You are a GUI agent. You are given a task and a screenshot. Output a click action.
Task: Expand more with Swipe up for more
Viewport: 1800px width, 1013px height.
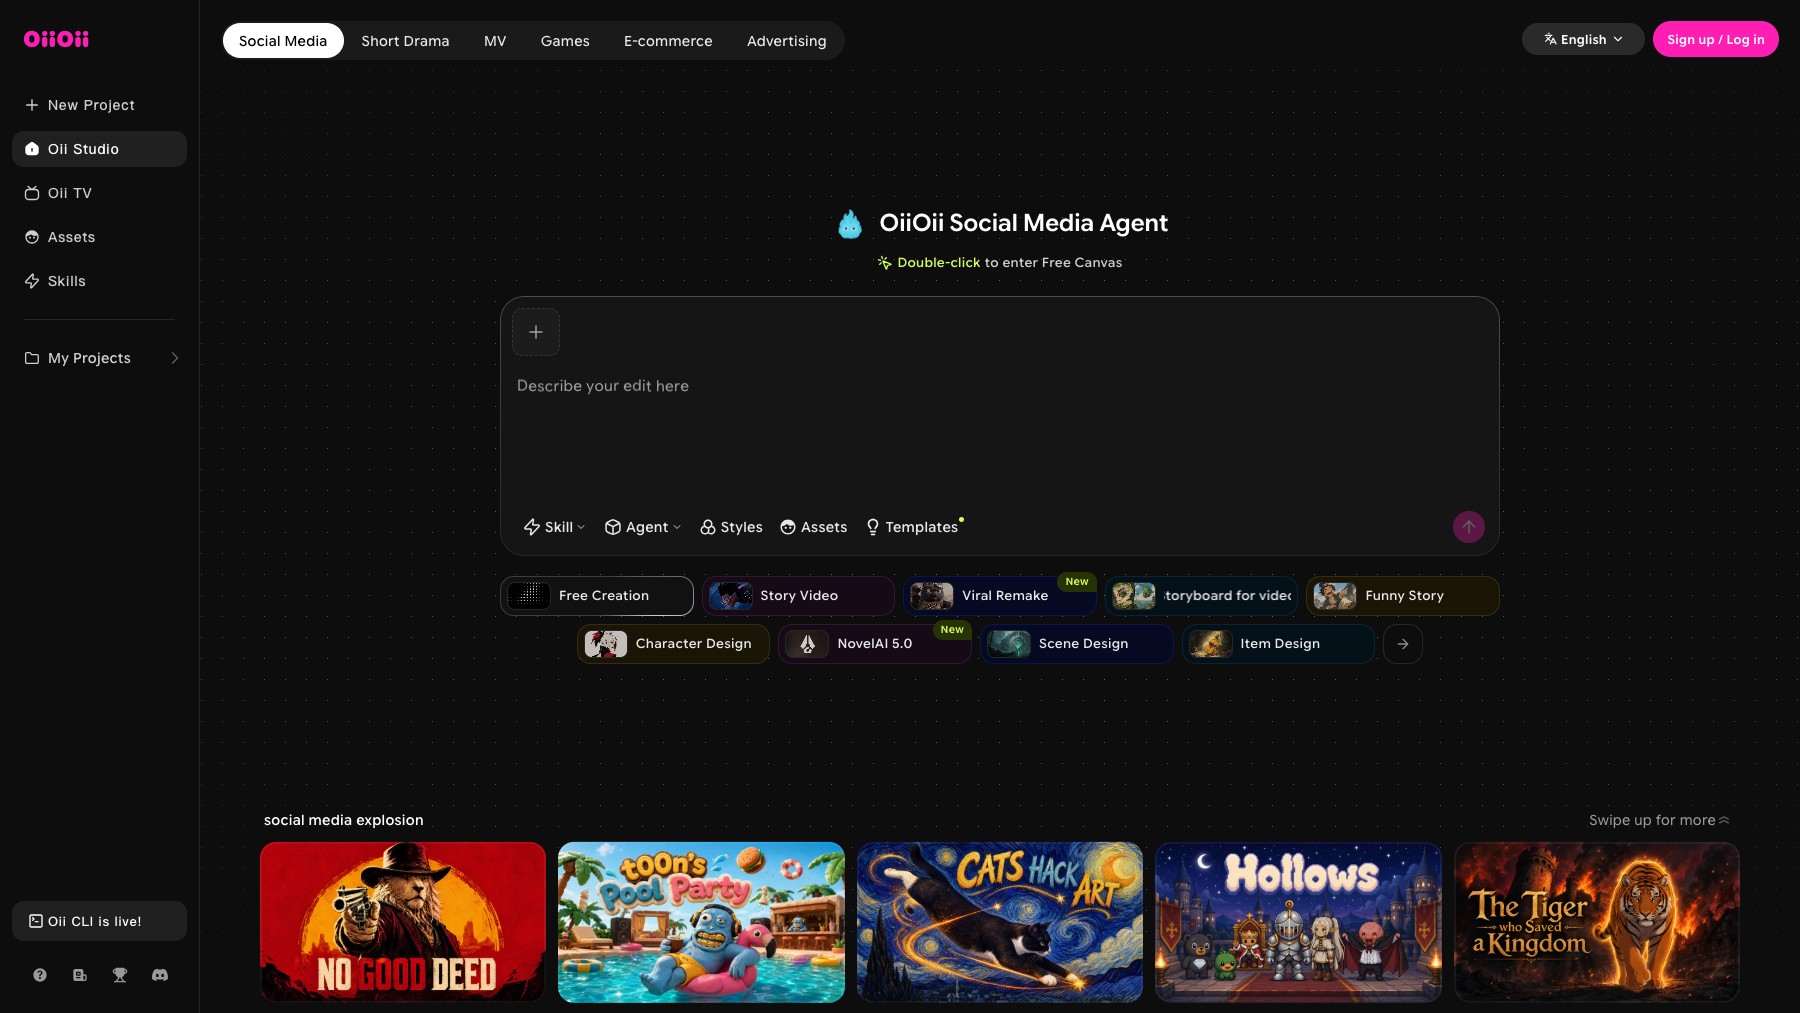(x=1659, y=820)
